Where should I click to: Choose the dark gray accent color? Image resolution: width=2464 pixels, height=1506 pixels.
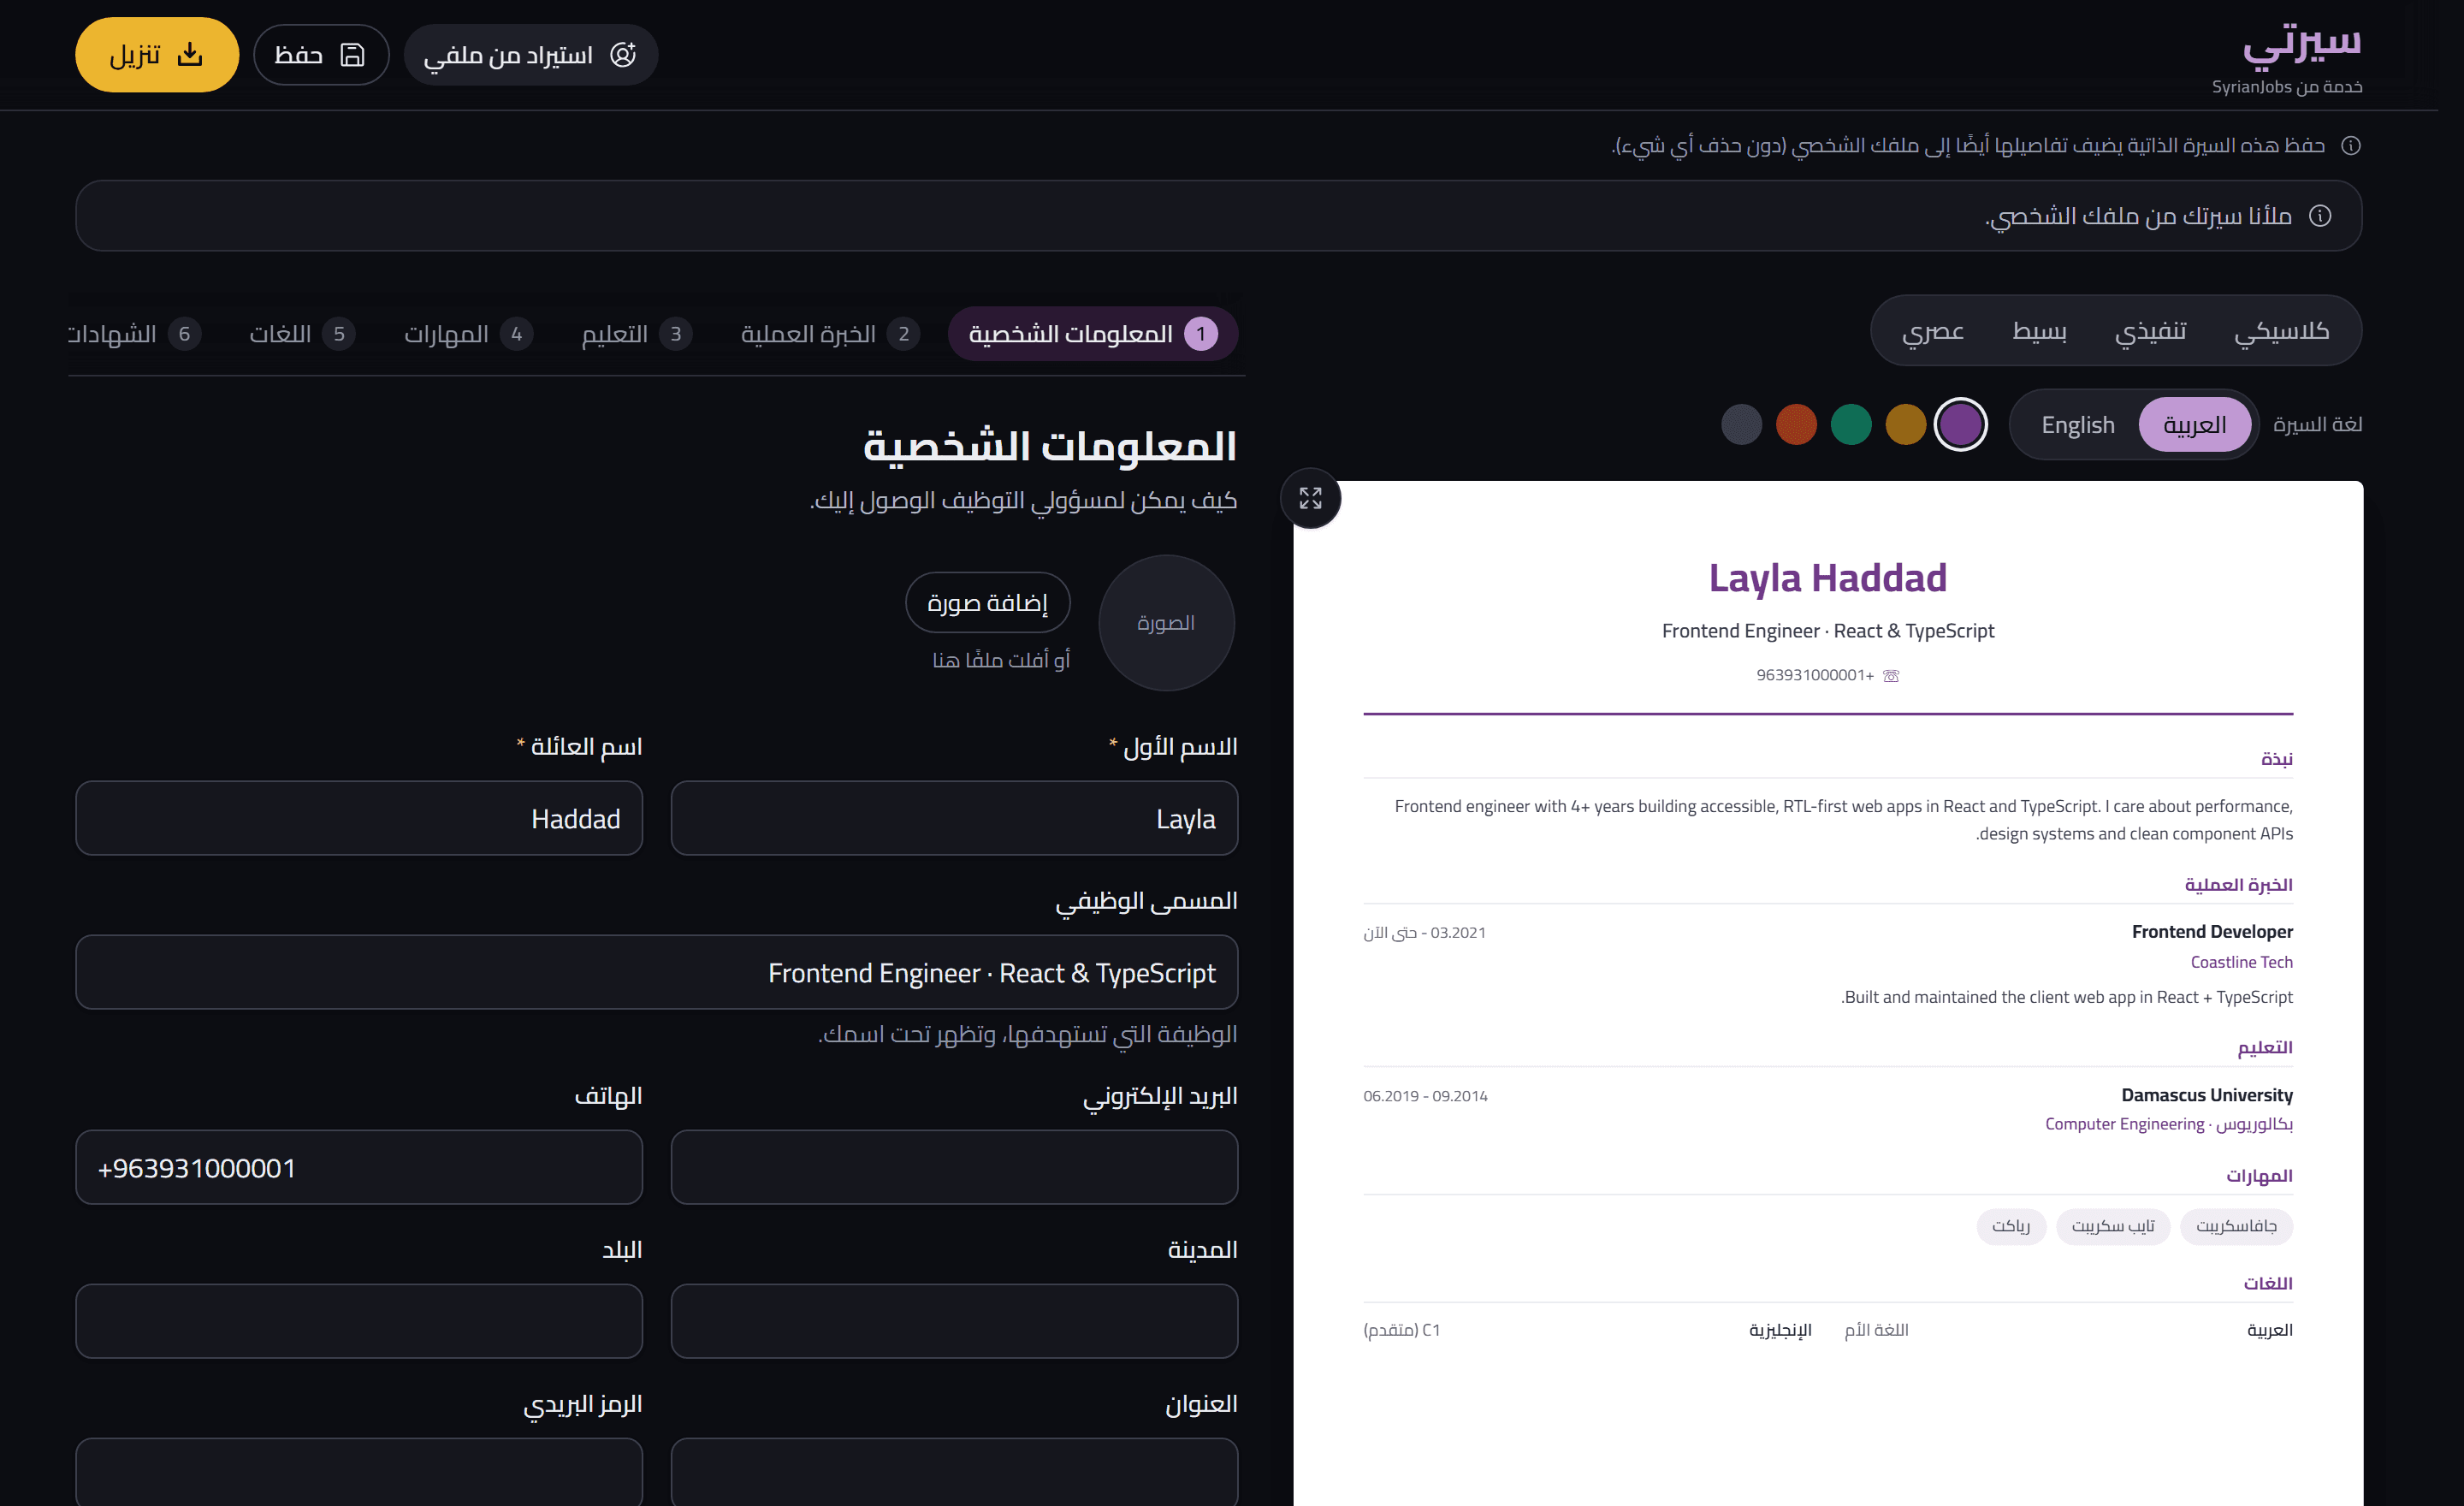pos(1741,425)
